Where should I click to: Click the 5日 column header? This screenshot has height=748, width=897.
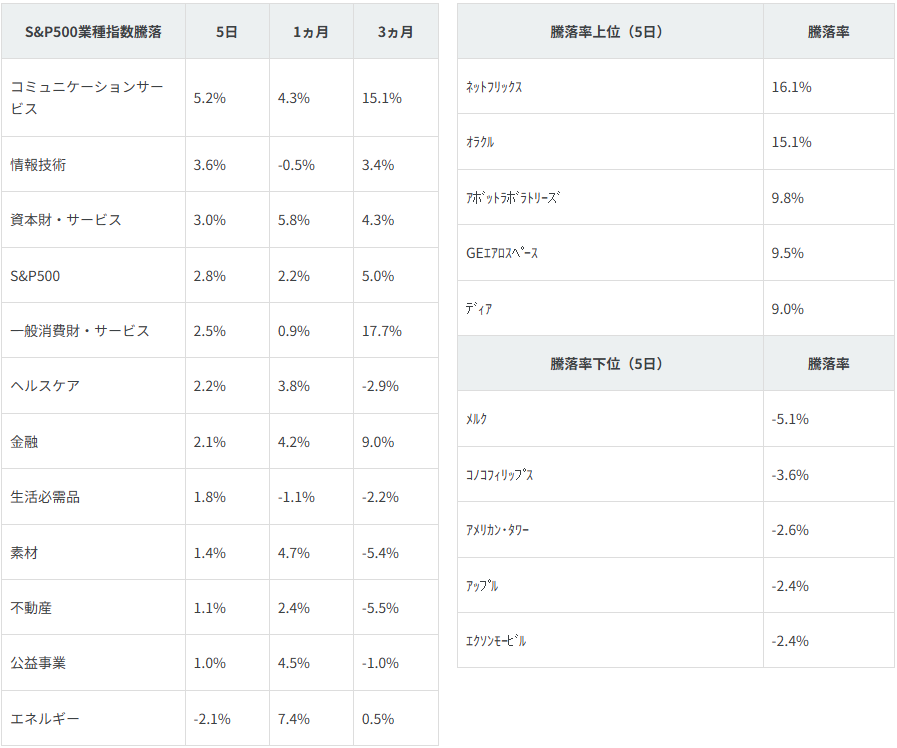(x=227, y=32)
